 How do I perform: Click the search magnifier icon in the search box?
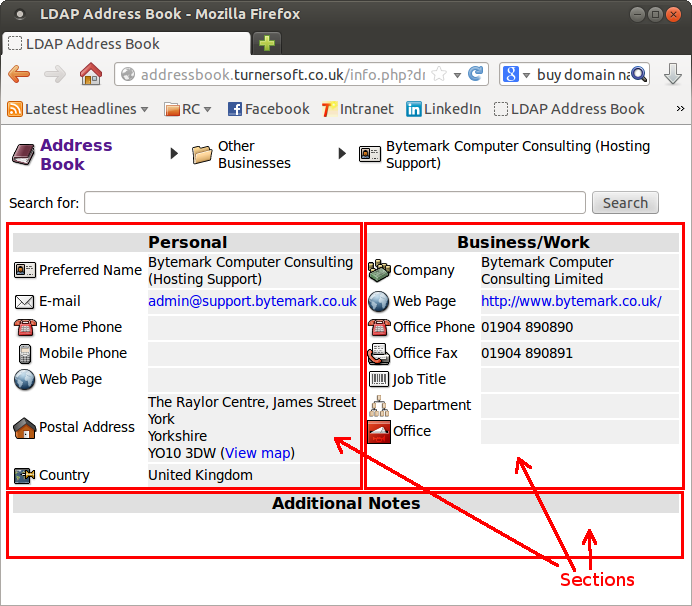point(639,74)
